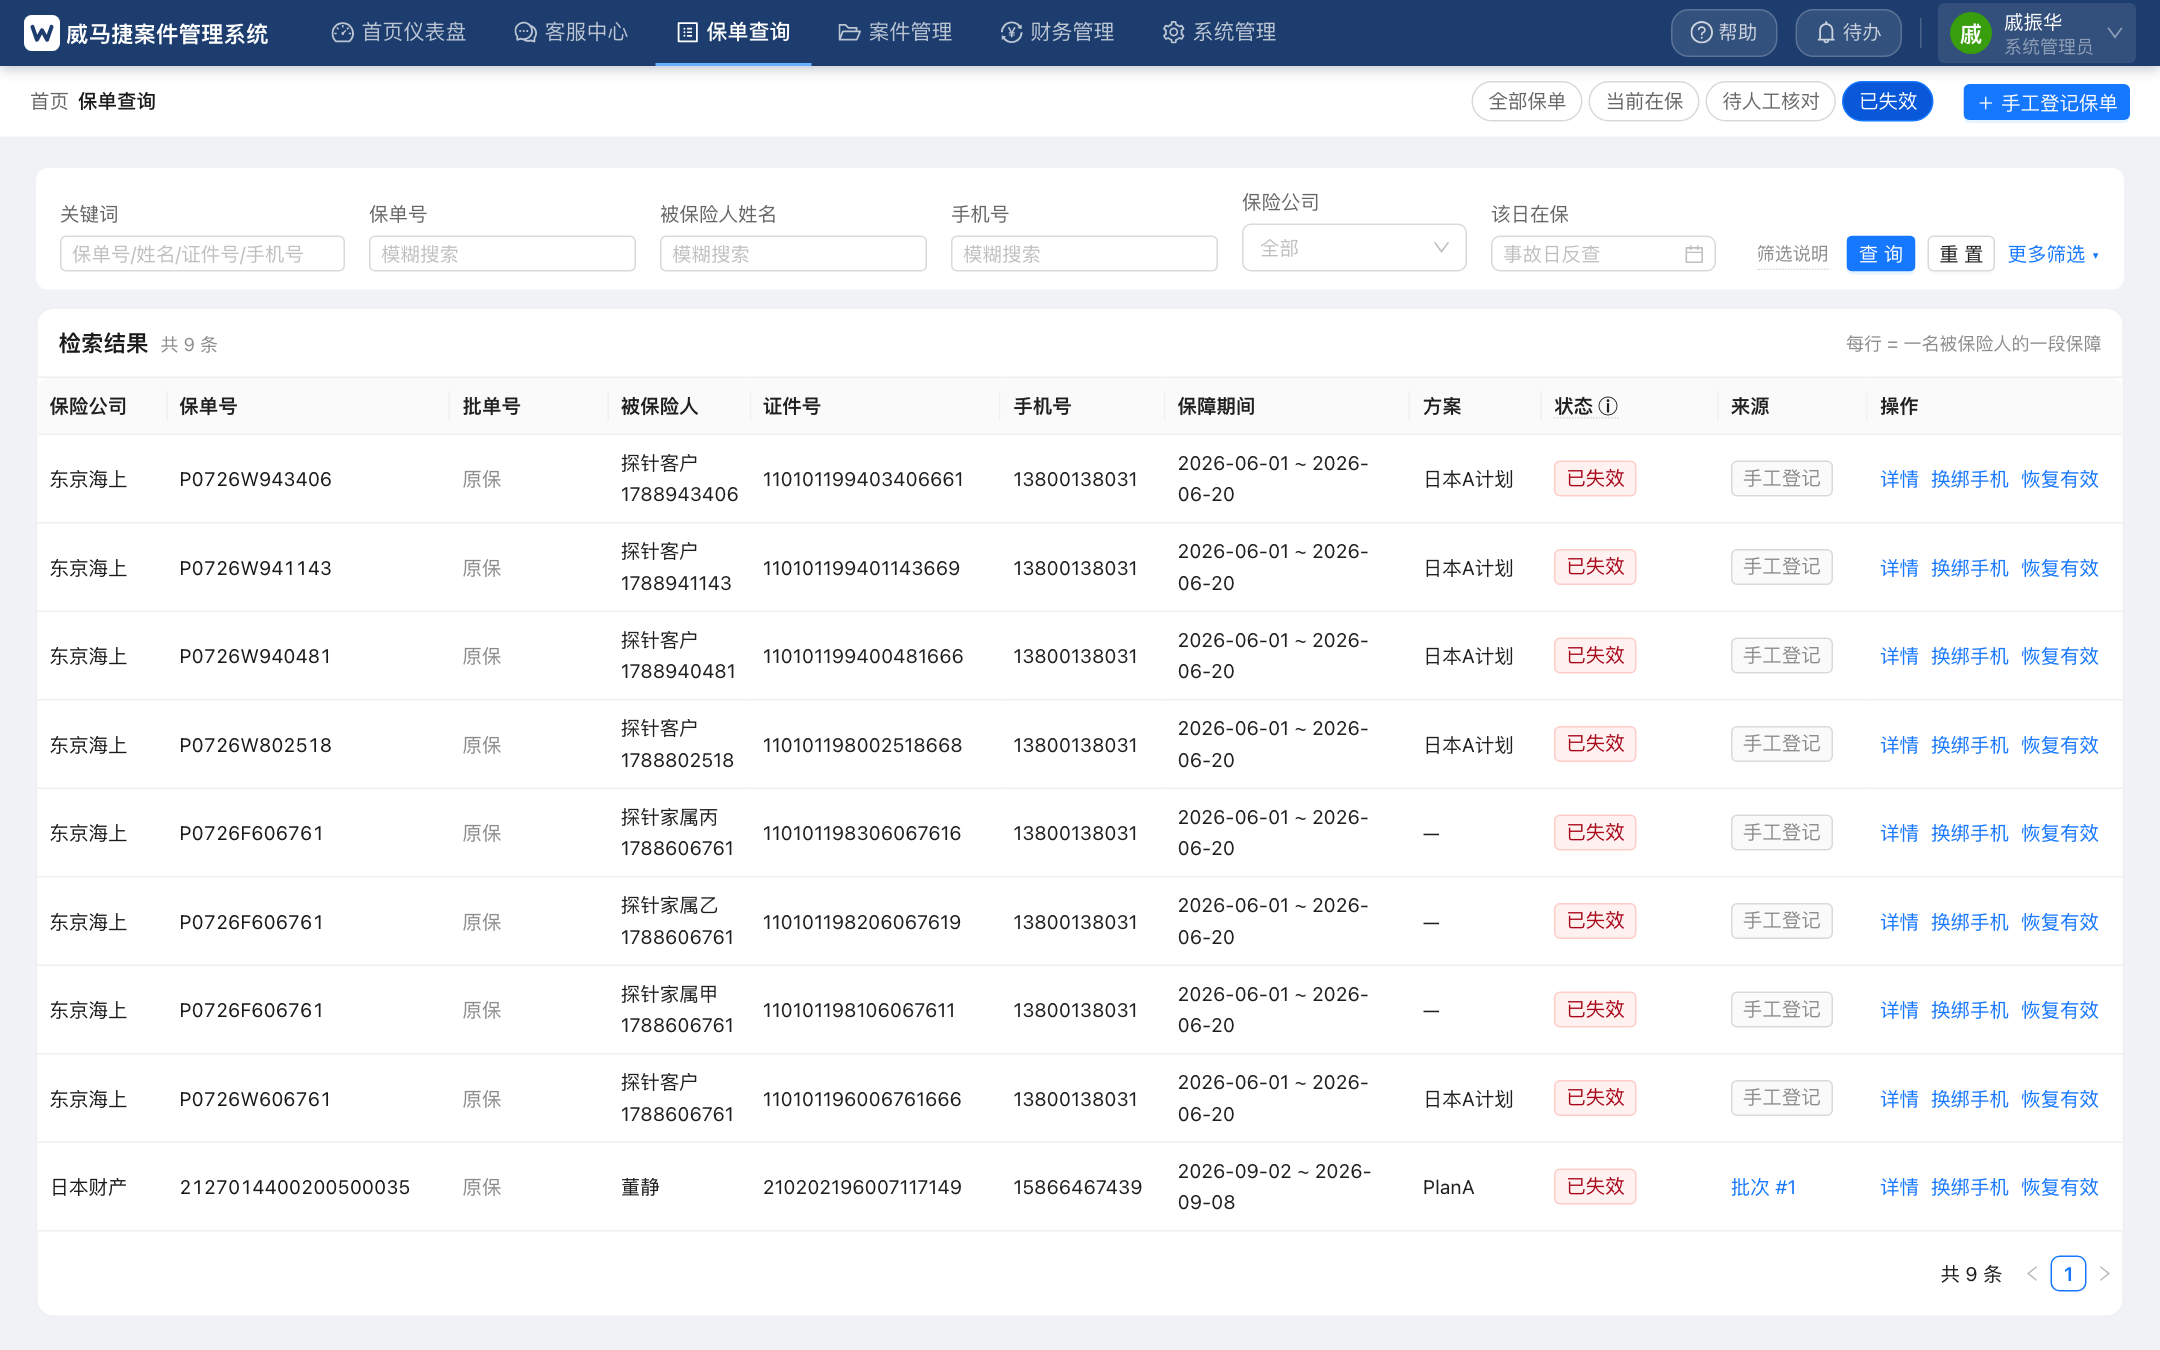The image size is (2160, 1350).
Task: Focus the 手机号 search field
Action: (1084, 254)
